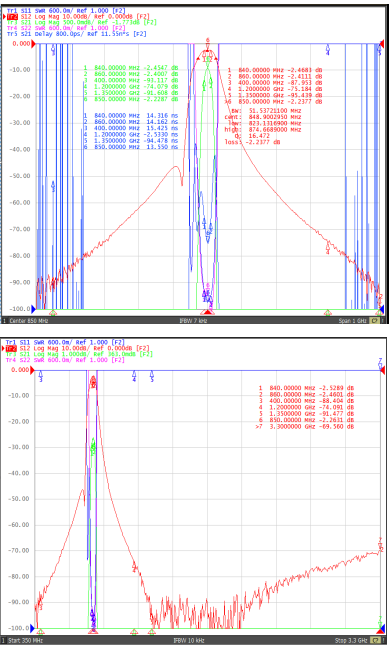This screenshot has width=392, height=648.
Task: Click the blue right-edge arrow at the upper plot's -100 dB line
Action: tap(382, 309)
